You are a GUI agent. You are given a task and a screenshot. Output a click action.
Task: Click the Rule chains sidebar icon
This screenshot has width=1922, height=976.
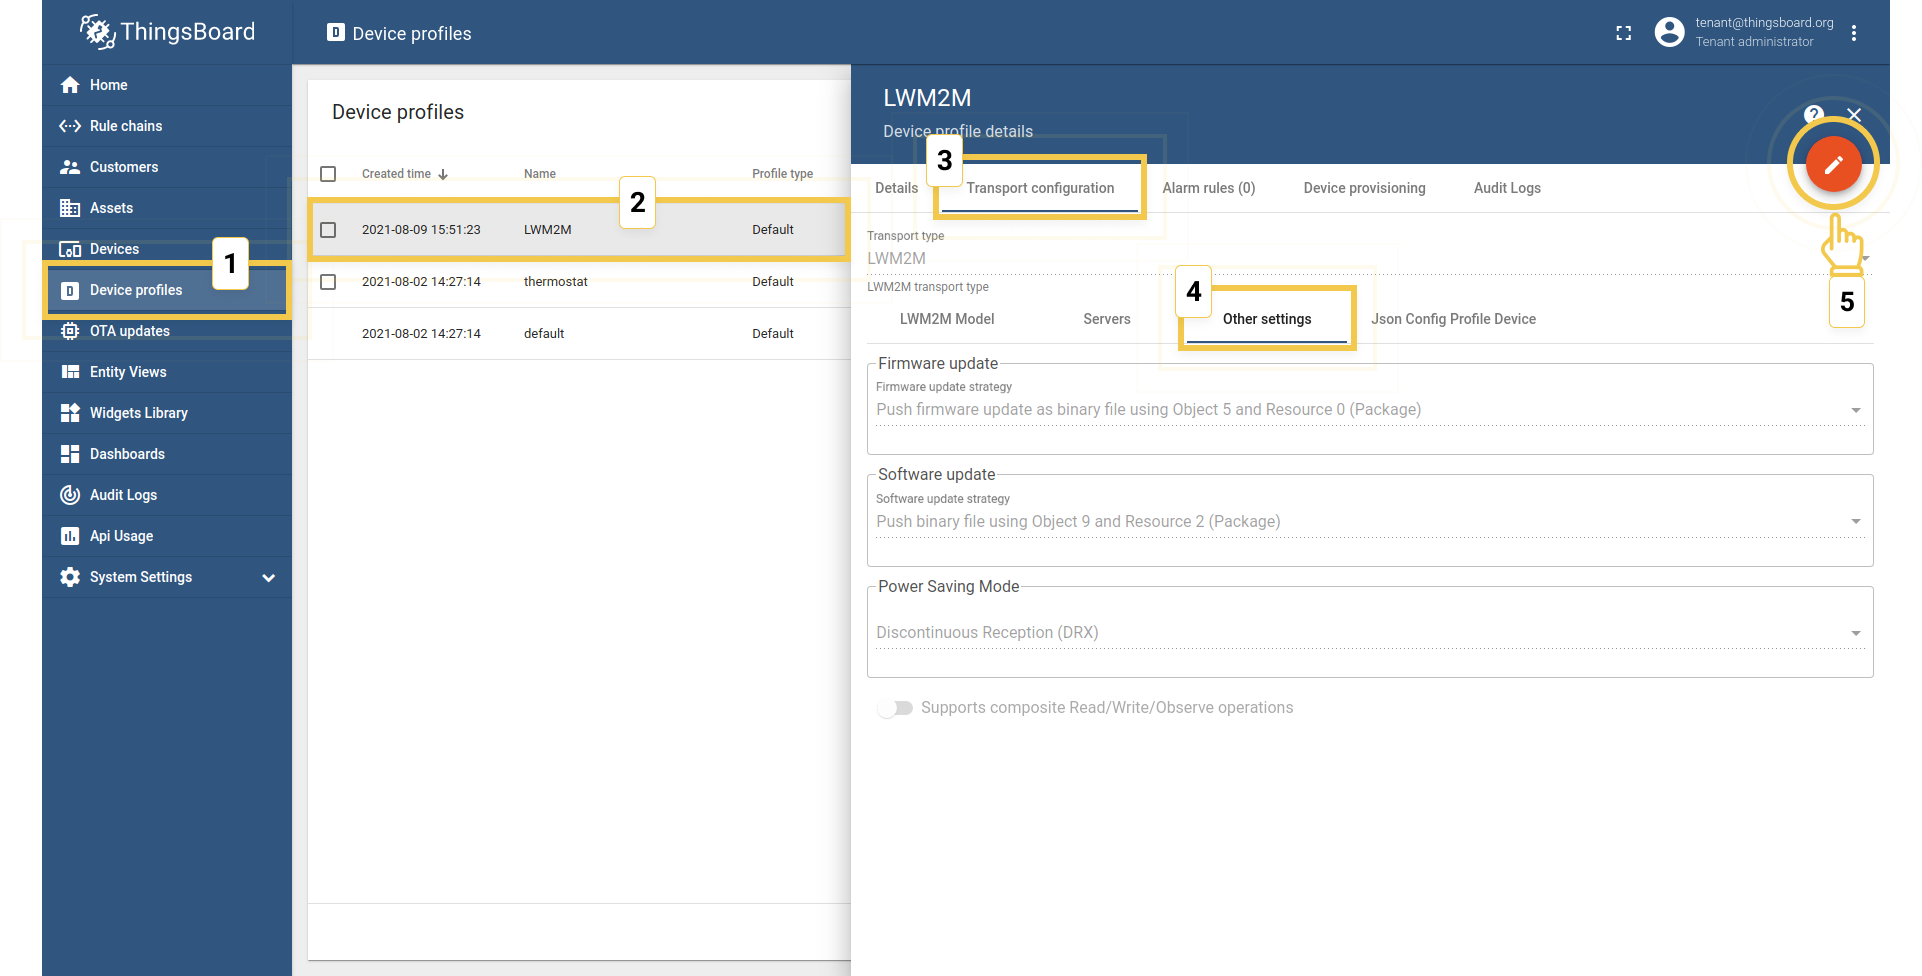[x=70, y=126]
